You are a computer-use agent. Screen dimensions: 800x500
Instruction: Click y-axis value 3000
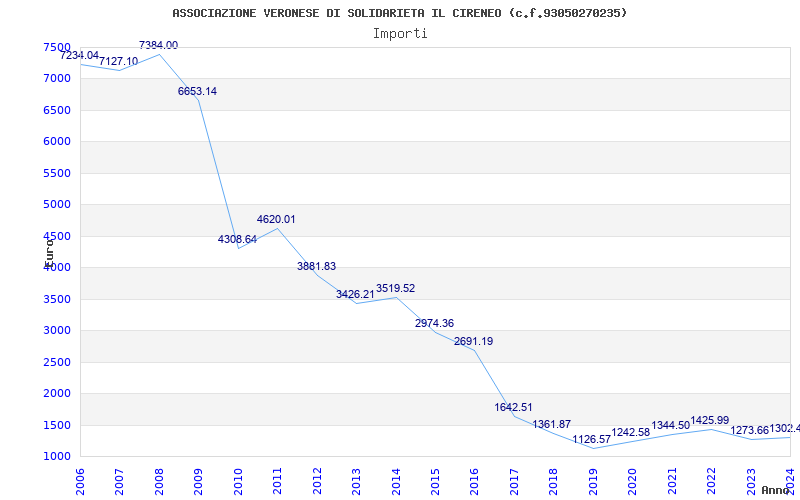[57, 330]
